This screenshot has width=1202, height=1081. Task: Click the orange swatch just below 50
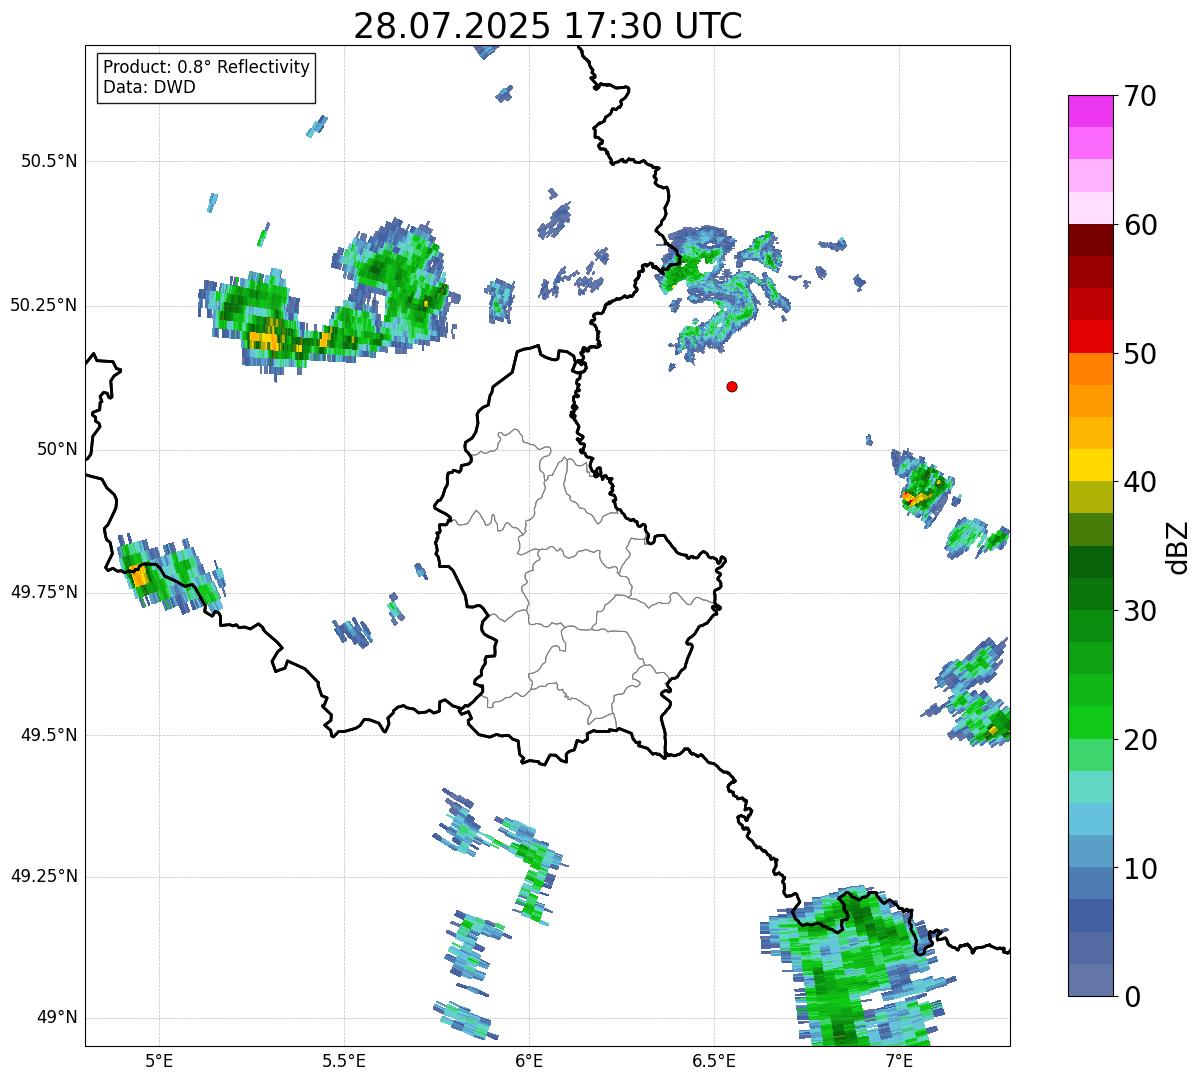pyautogui.click(x=1091, y=368)
